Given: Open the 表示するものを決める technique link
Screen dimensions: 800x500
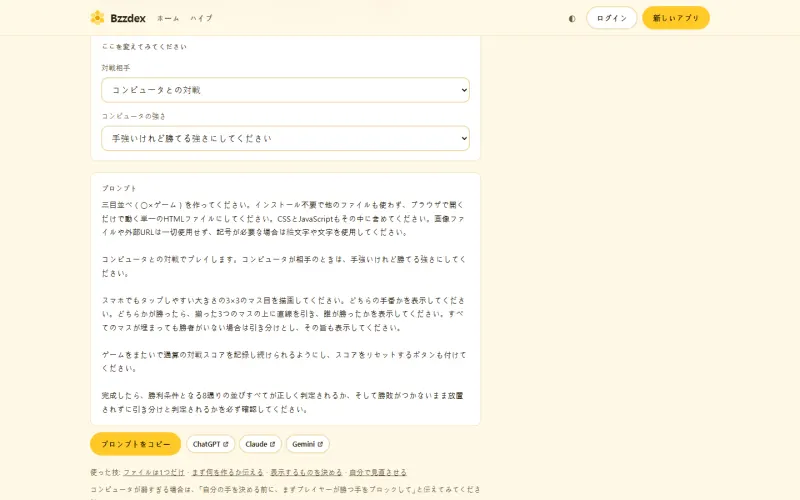Looking at the screenshot, I should (306, 472).
